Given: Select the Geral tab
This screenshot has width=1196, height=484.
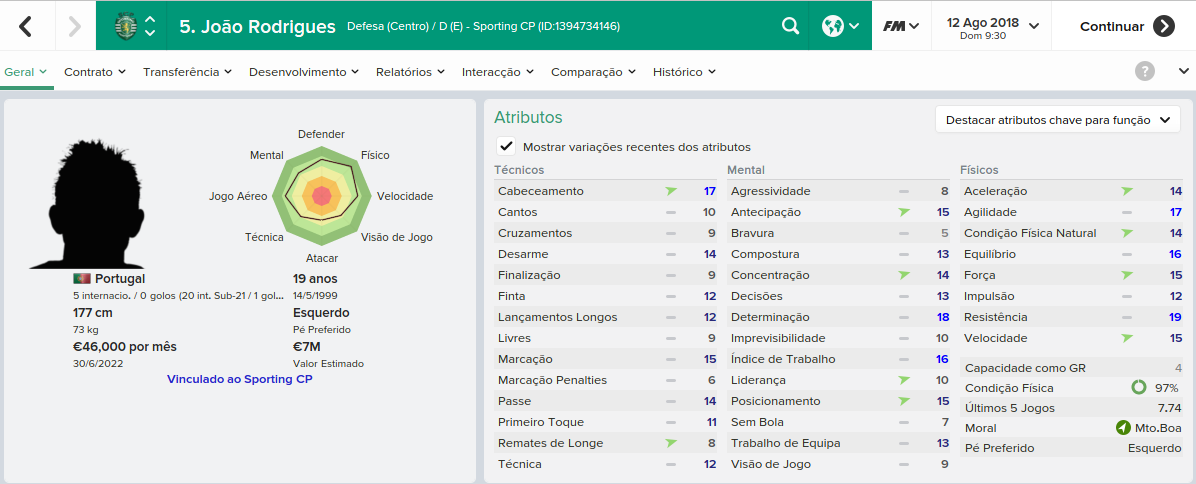Looking at the screenshot, I should 26,72.
